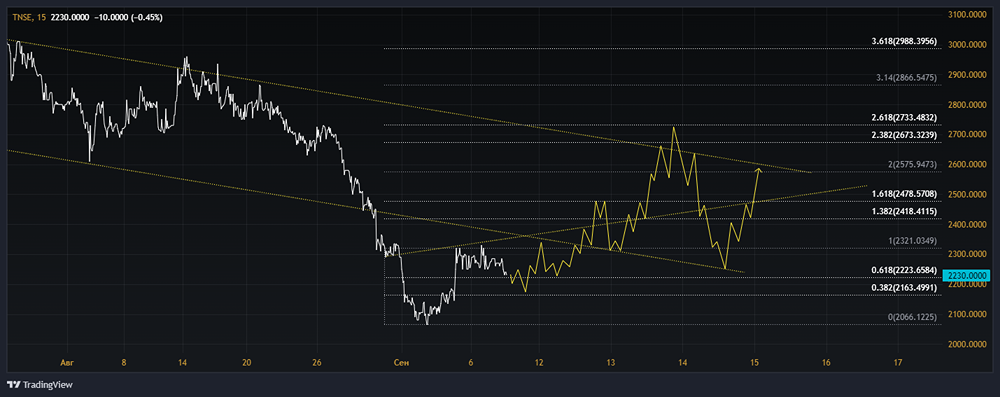Click the 2230.0000 last price in header
This screenshot has width=1000, height=397.
coord(70,18)
